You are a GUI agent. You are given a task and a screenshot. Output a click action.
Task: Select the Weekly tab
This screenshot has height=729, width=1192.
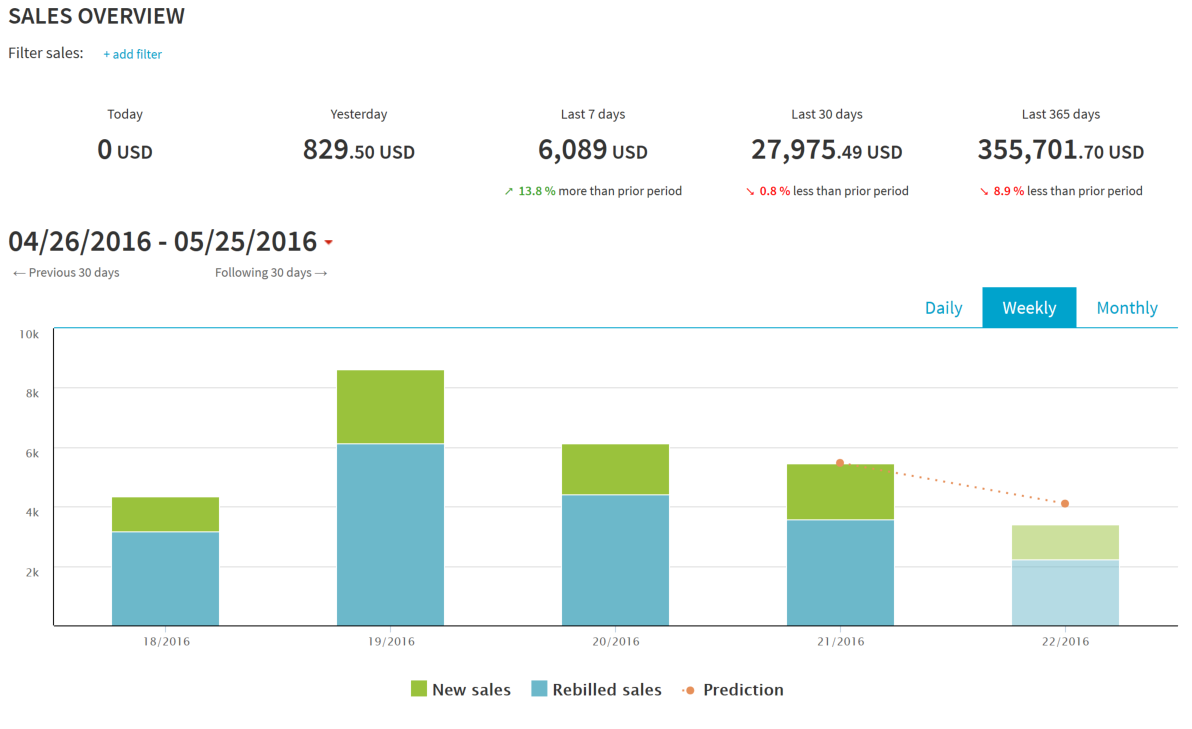point(1029,308)
